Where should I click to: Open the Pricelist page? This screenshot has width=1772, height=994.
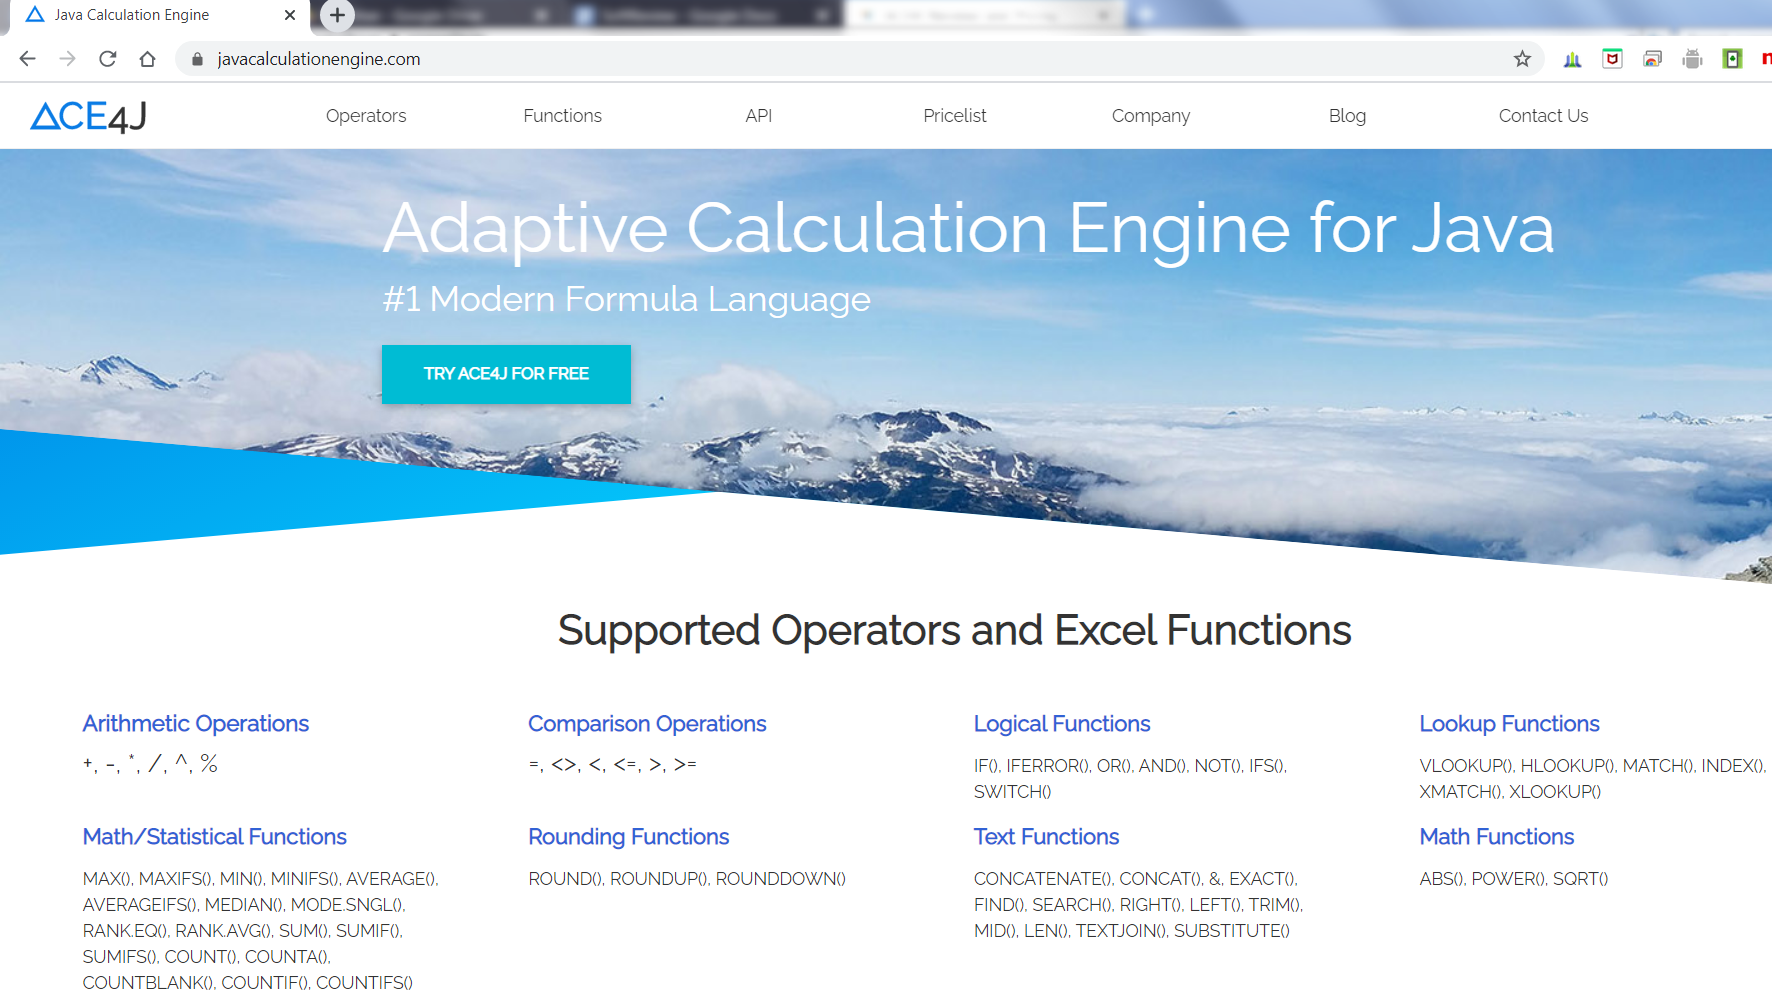click(x=955, y=116)
